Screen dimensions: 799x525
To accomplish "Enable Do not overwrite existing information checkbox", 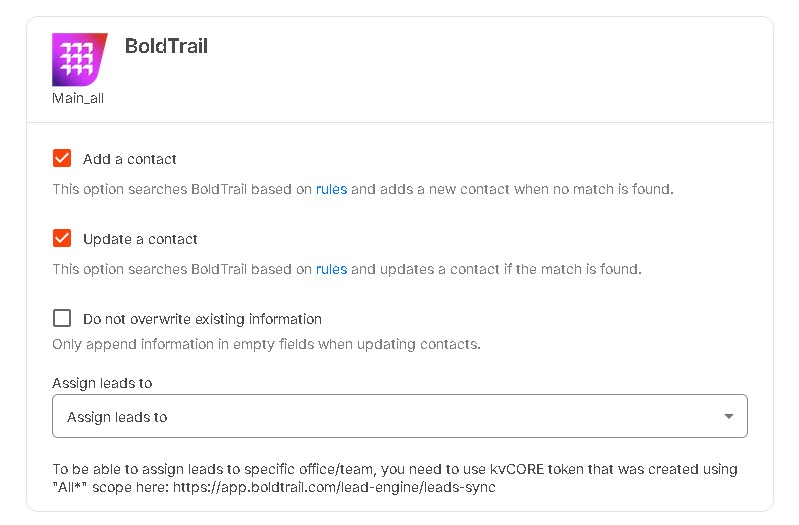I will click(62, 318).
